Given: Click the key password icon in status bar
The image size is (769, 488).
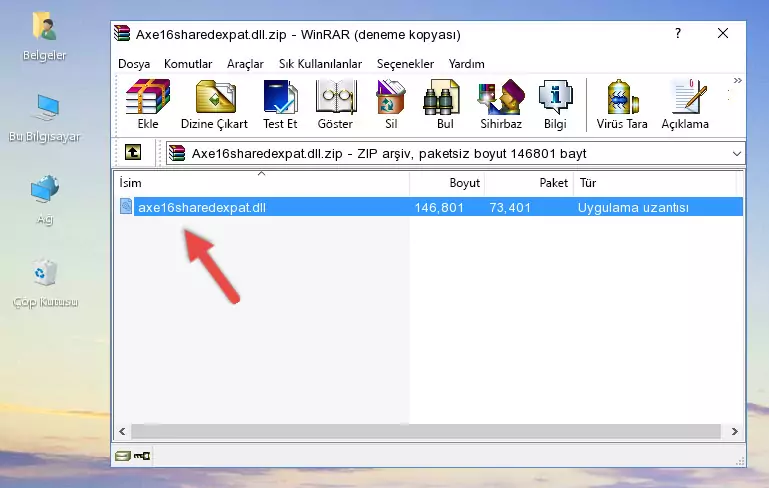Looking at the screenshot, I should coord(142,456).
